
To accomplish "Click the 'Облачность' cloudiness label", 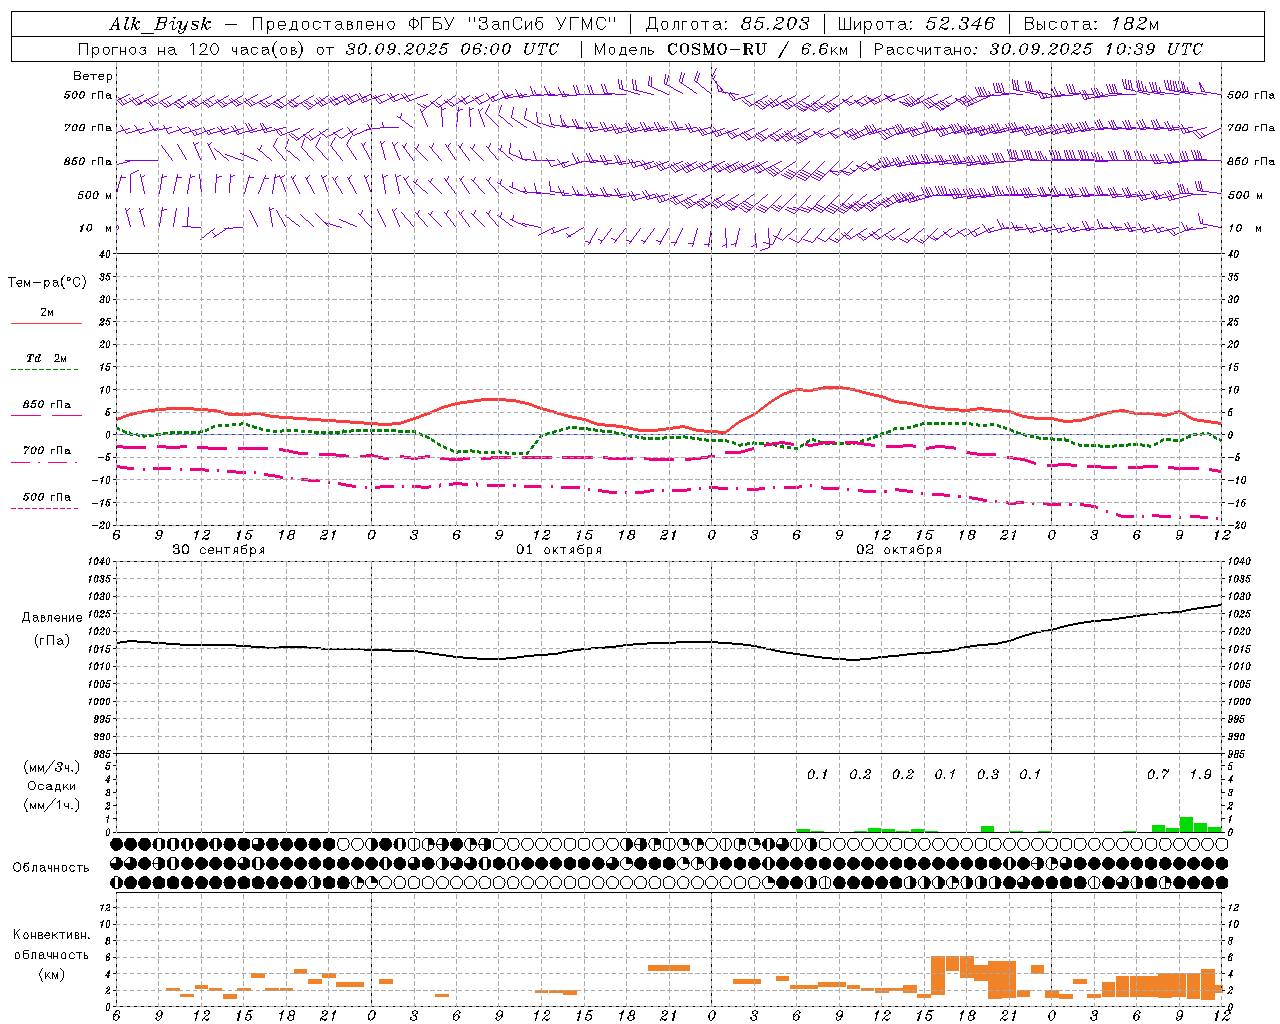I will (x=51, y=868).
